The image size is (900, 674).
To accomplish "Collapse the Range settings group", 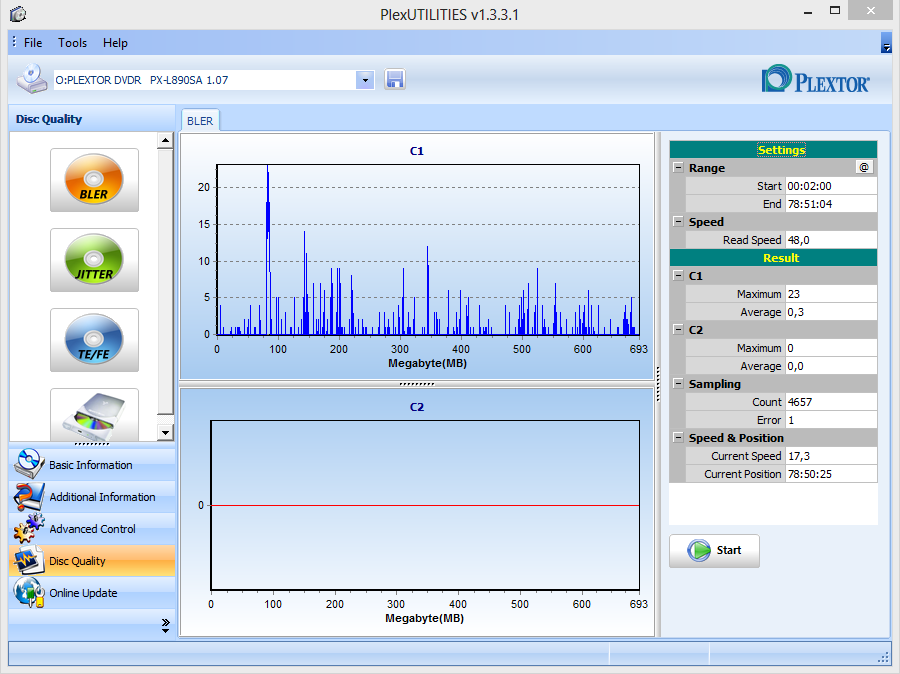I will point(678,168).
